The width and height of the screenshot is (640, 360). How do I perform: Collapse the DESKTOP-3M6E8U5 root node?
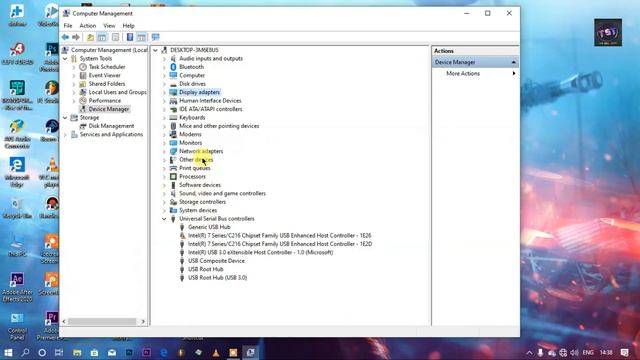(x=156, y=50)
